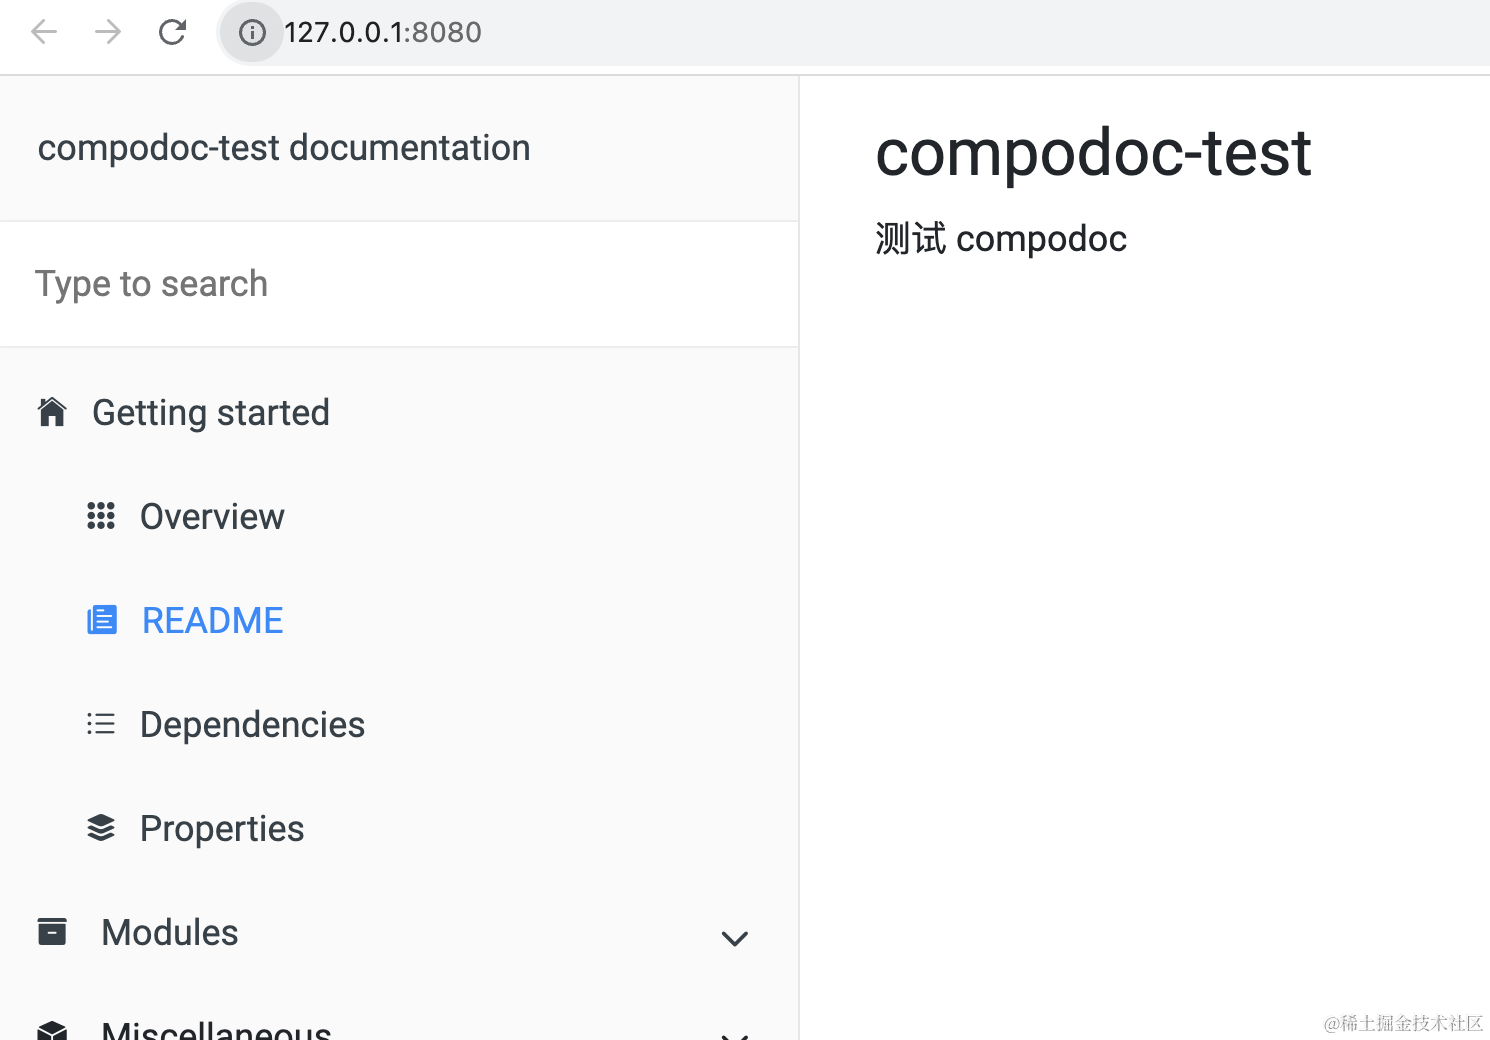Screen dimensions: 1490x1040
Task: Expand the Miscellaneous section chevron
Action: click(x=735, y=1034)
